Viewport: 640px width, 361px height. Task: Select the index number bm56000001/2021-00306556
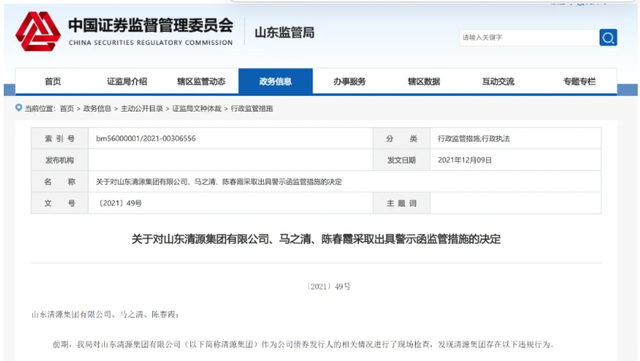[146, 138]
